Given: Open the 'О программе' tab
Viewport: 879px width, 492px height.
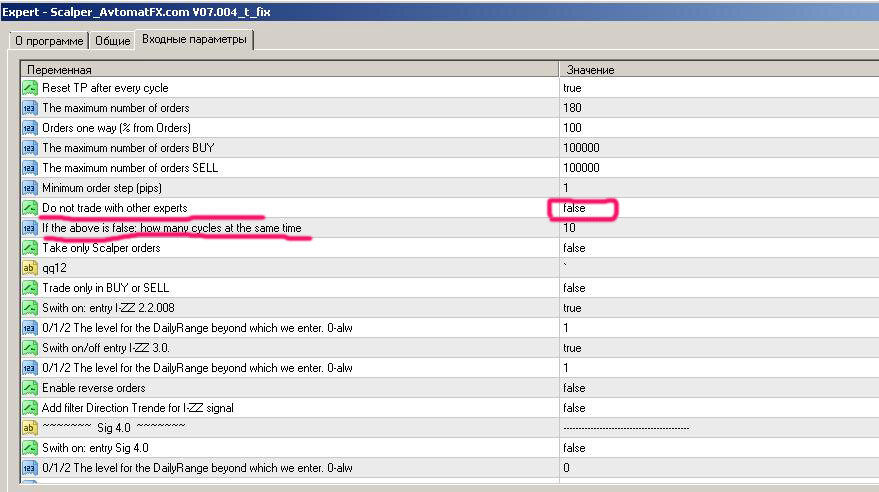Looking at the screenshot, I should click(49, 41).
